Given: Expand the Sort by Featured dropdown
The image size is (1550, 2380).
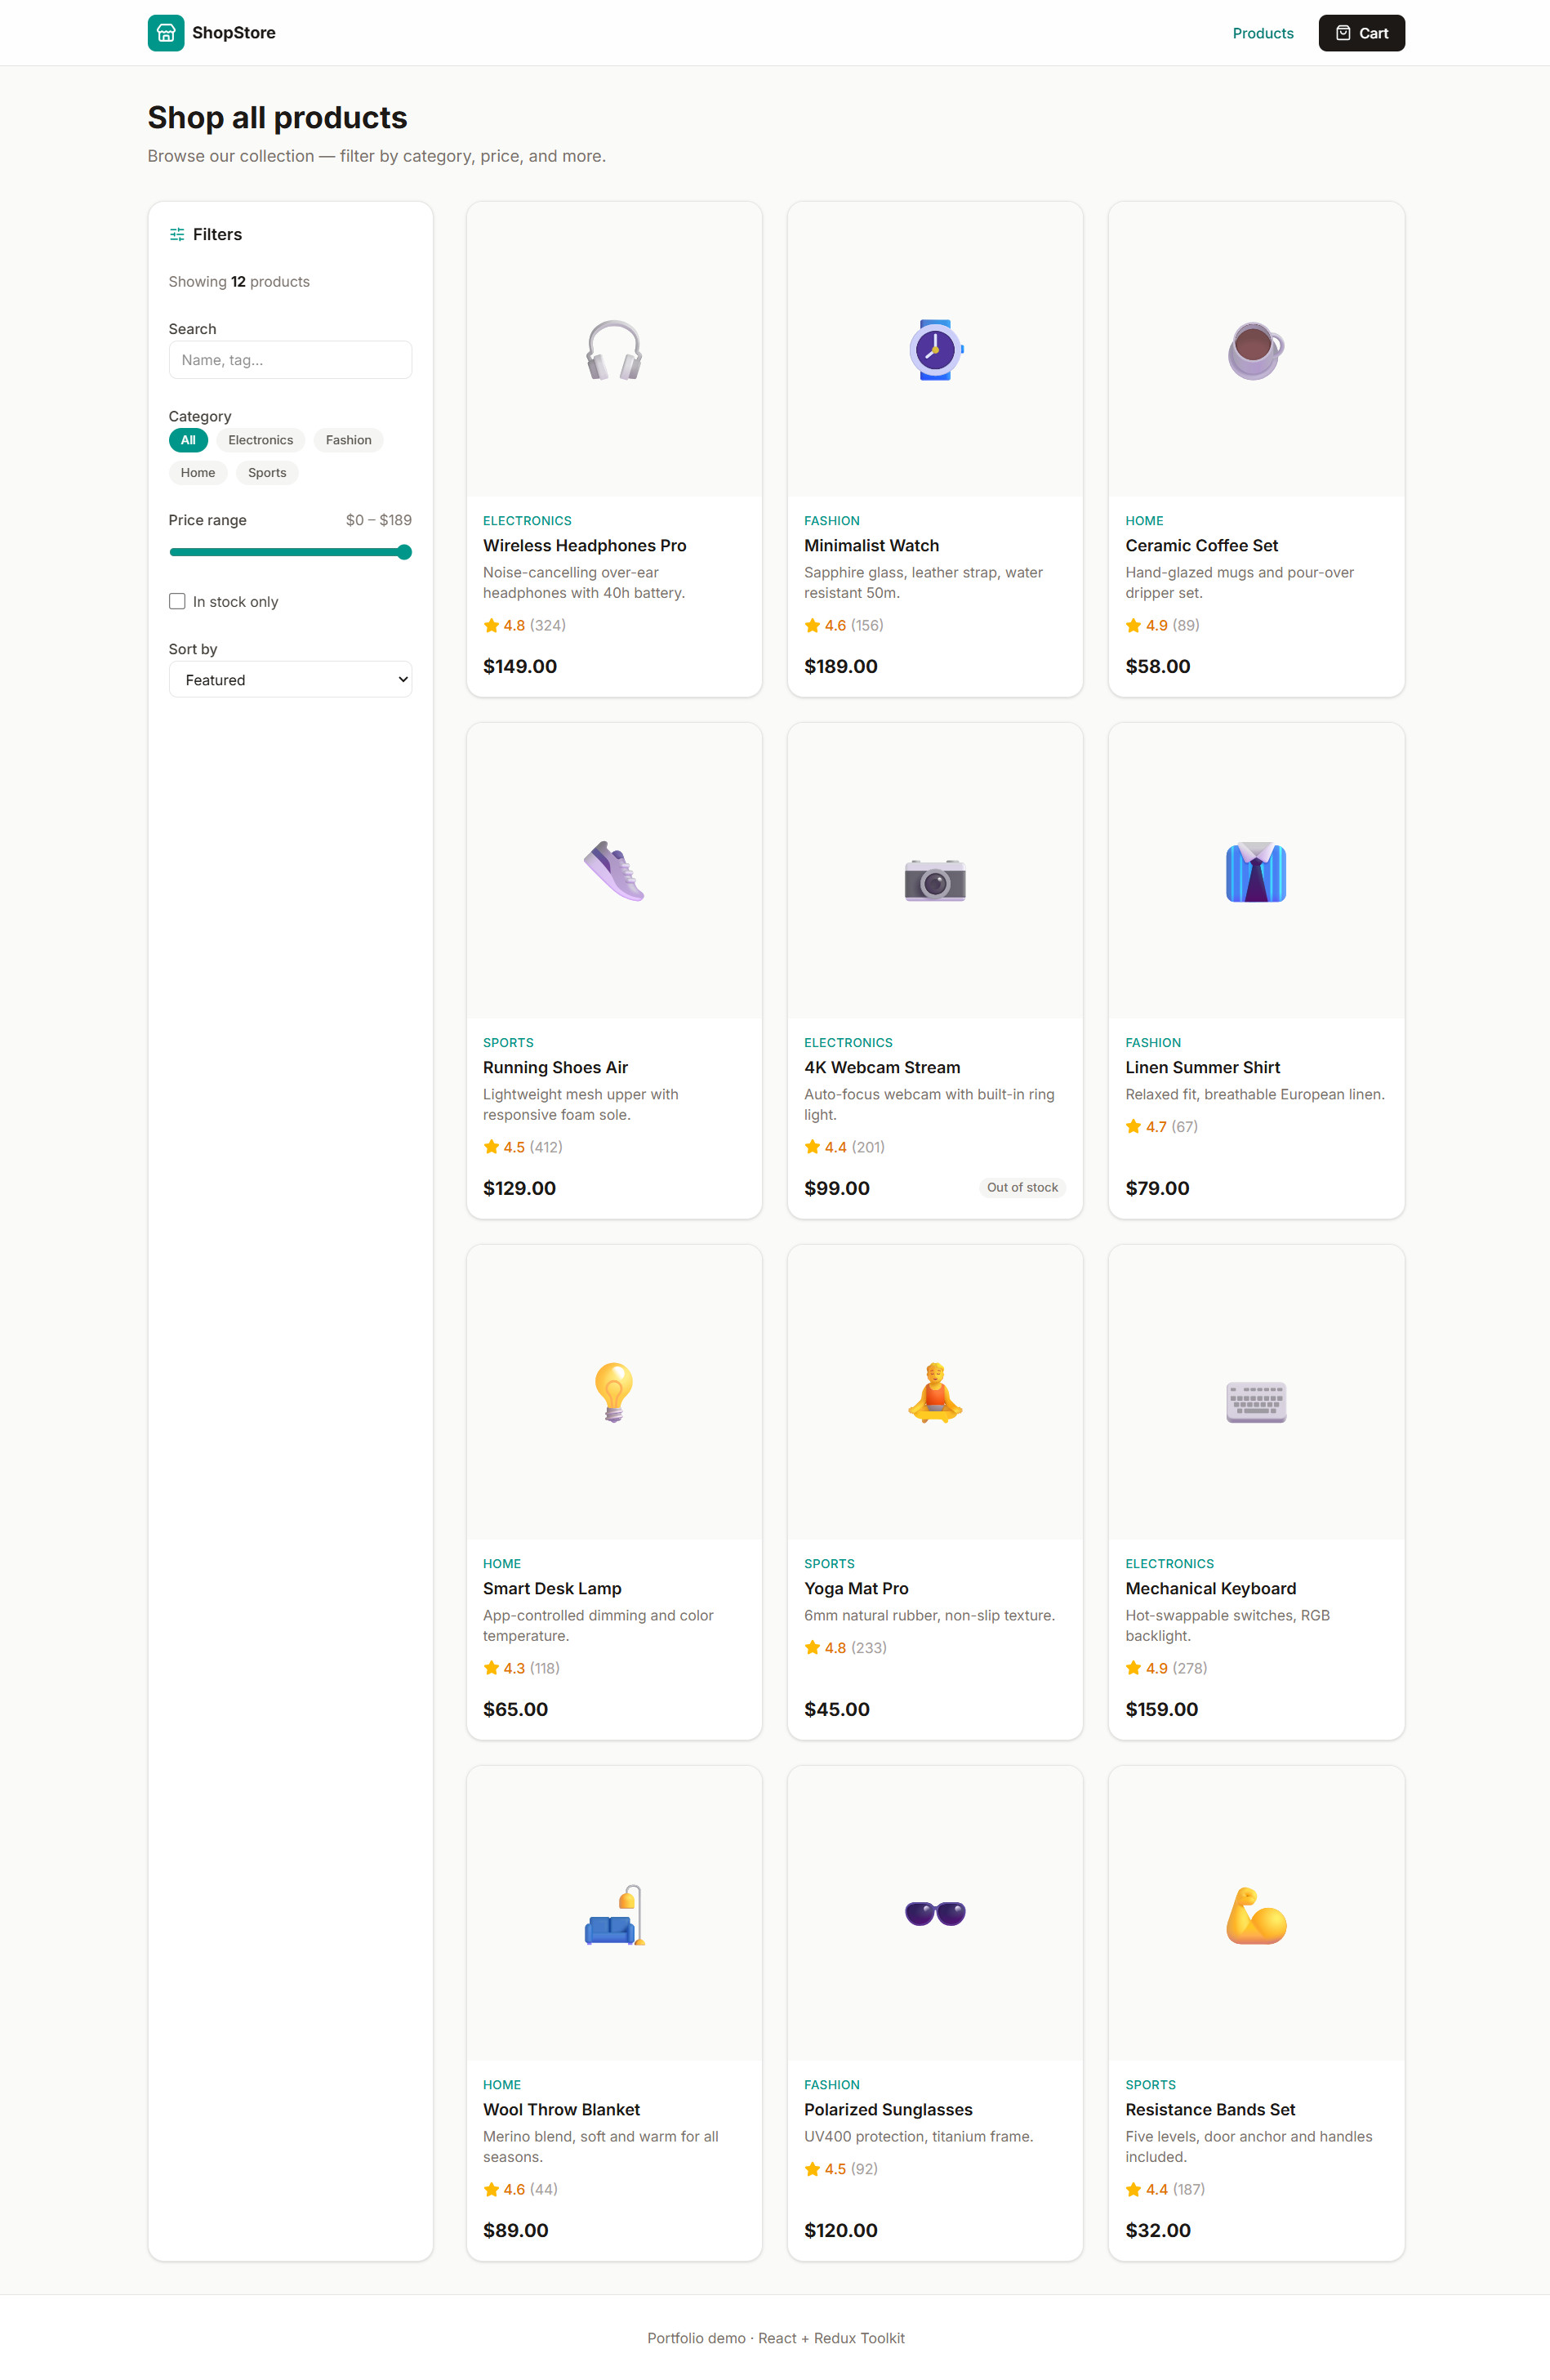Looking at the screenshot, I should point(290,680).
